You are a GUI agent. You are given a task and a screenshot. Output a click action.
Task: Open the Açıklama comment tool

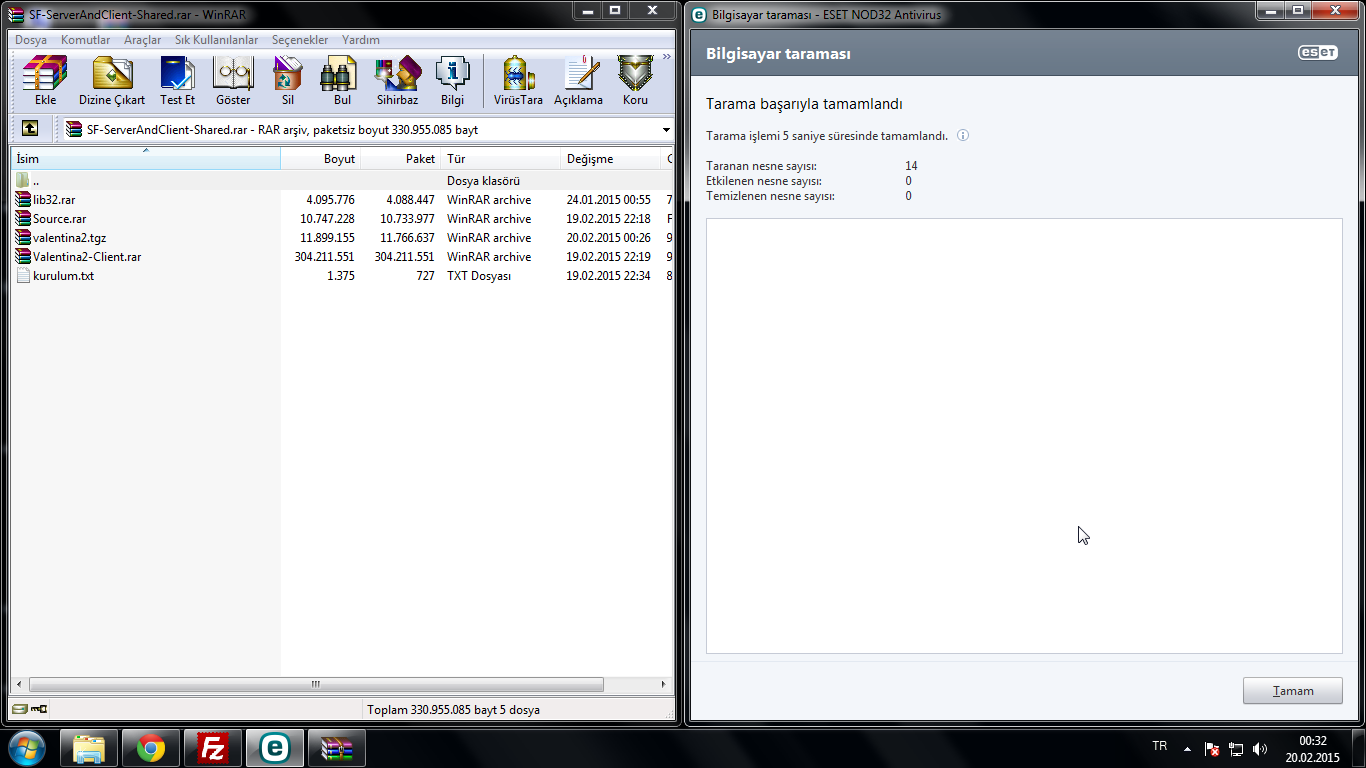(579, 81)
